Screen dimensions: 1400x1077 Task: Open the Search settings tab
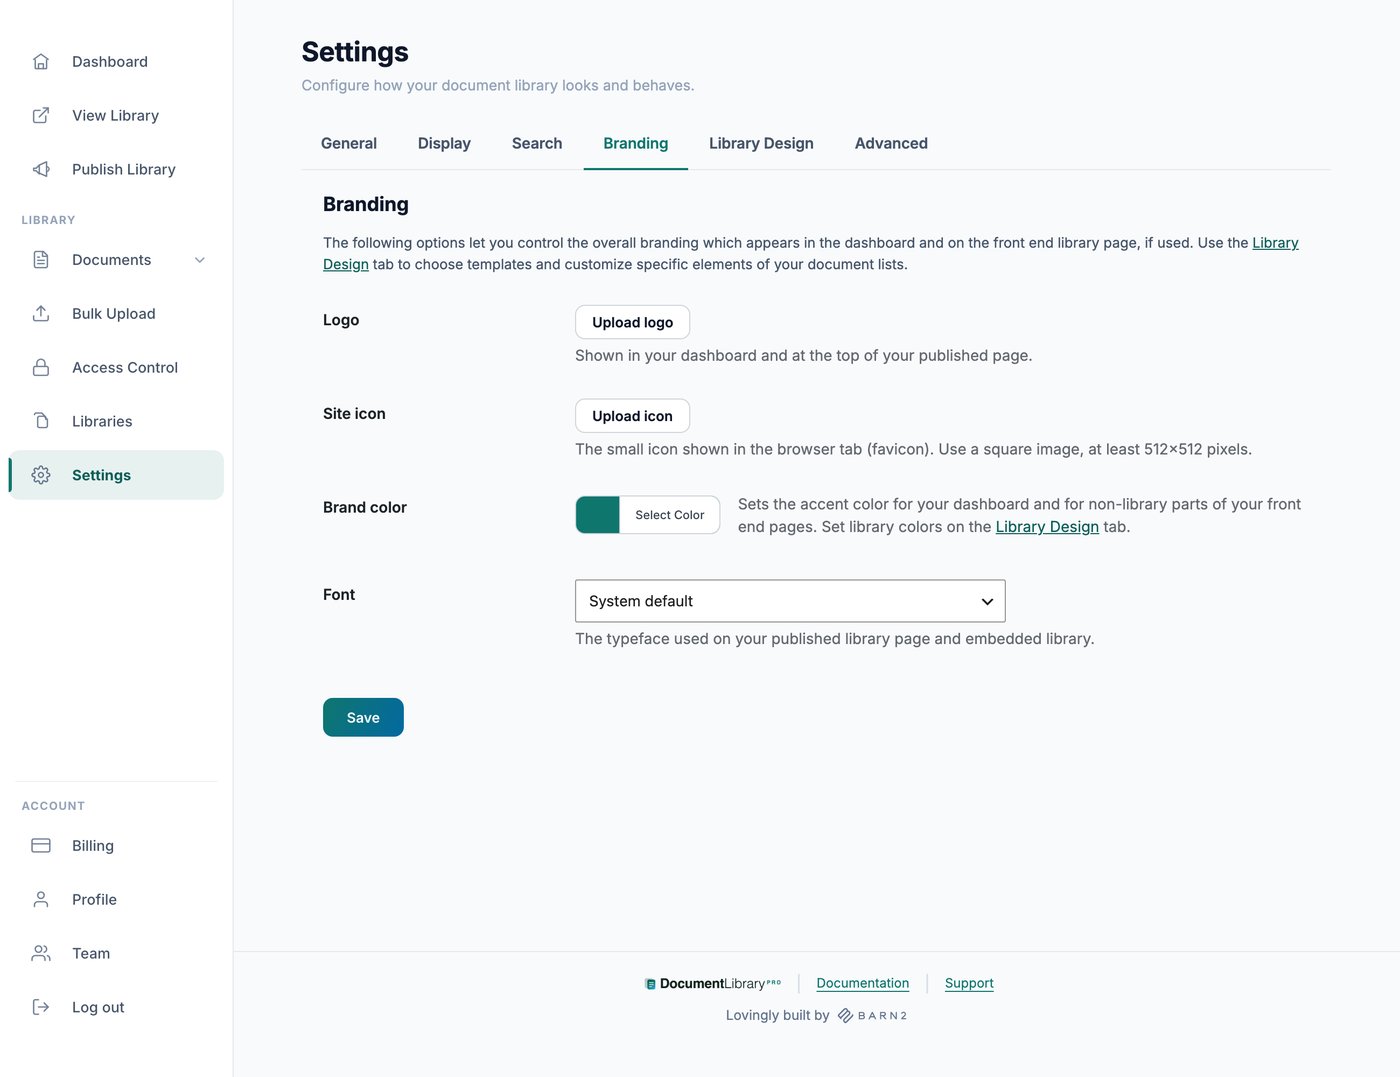click(537, 144)
